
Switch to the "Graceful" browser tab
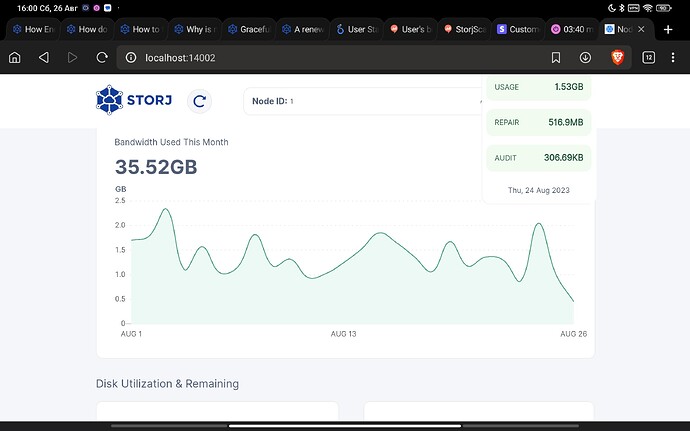(x=251, y=30)
